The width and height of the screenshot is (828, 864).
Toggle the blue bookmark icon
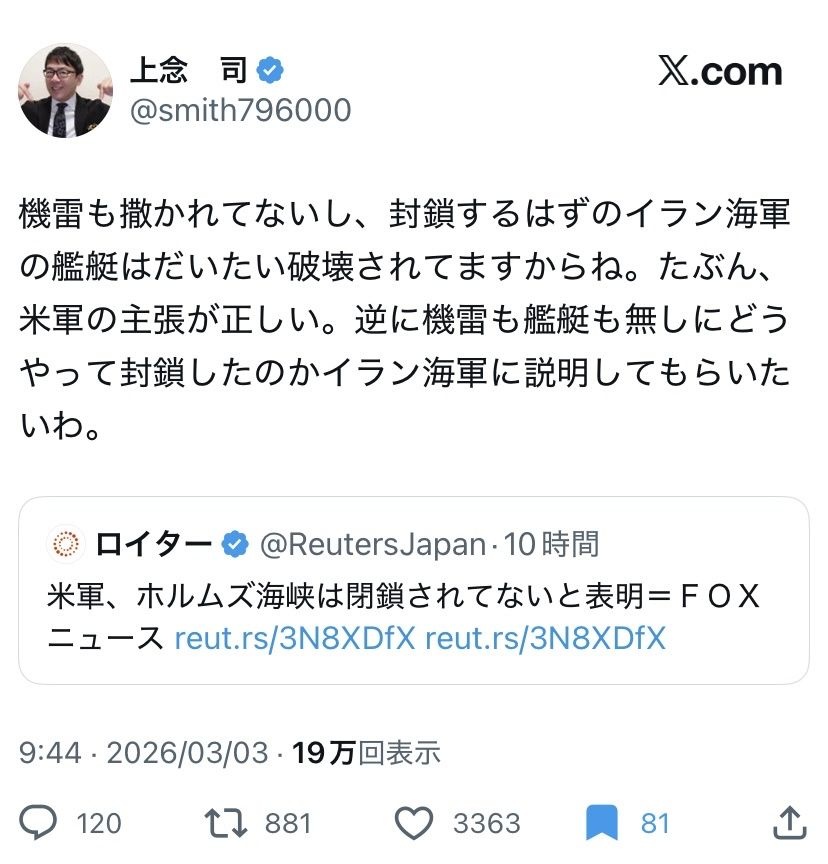(601, 822)
